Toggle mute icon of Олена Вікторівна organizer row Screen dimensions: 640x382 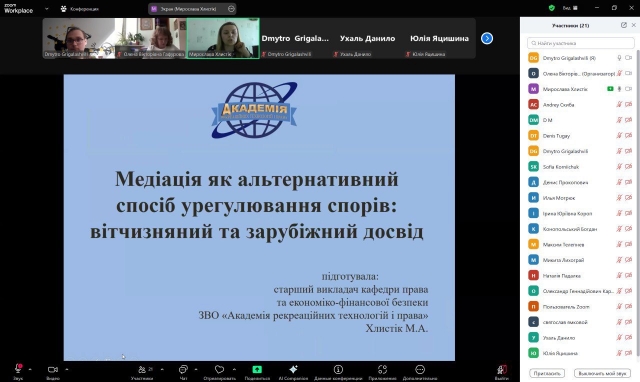pos(619,73)
